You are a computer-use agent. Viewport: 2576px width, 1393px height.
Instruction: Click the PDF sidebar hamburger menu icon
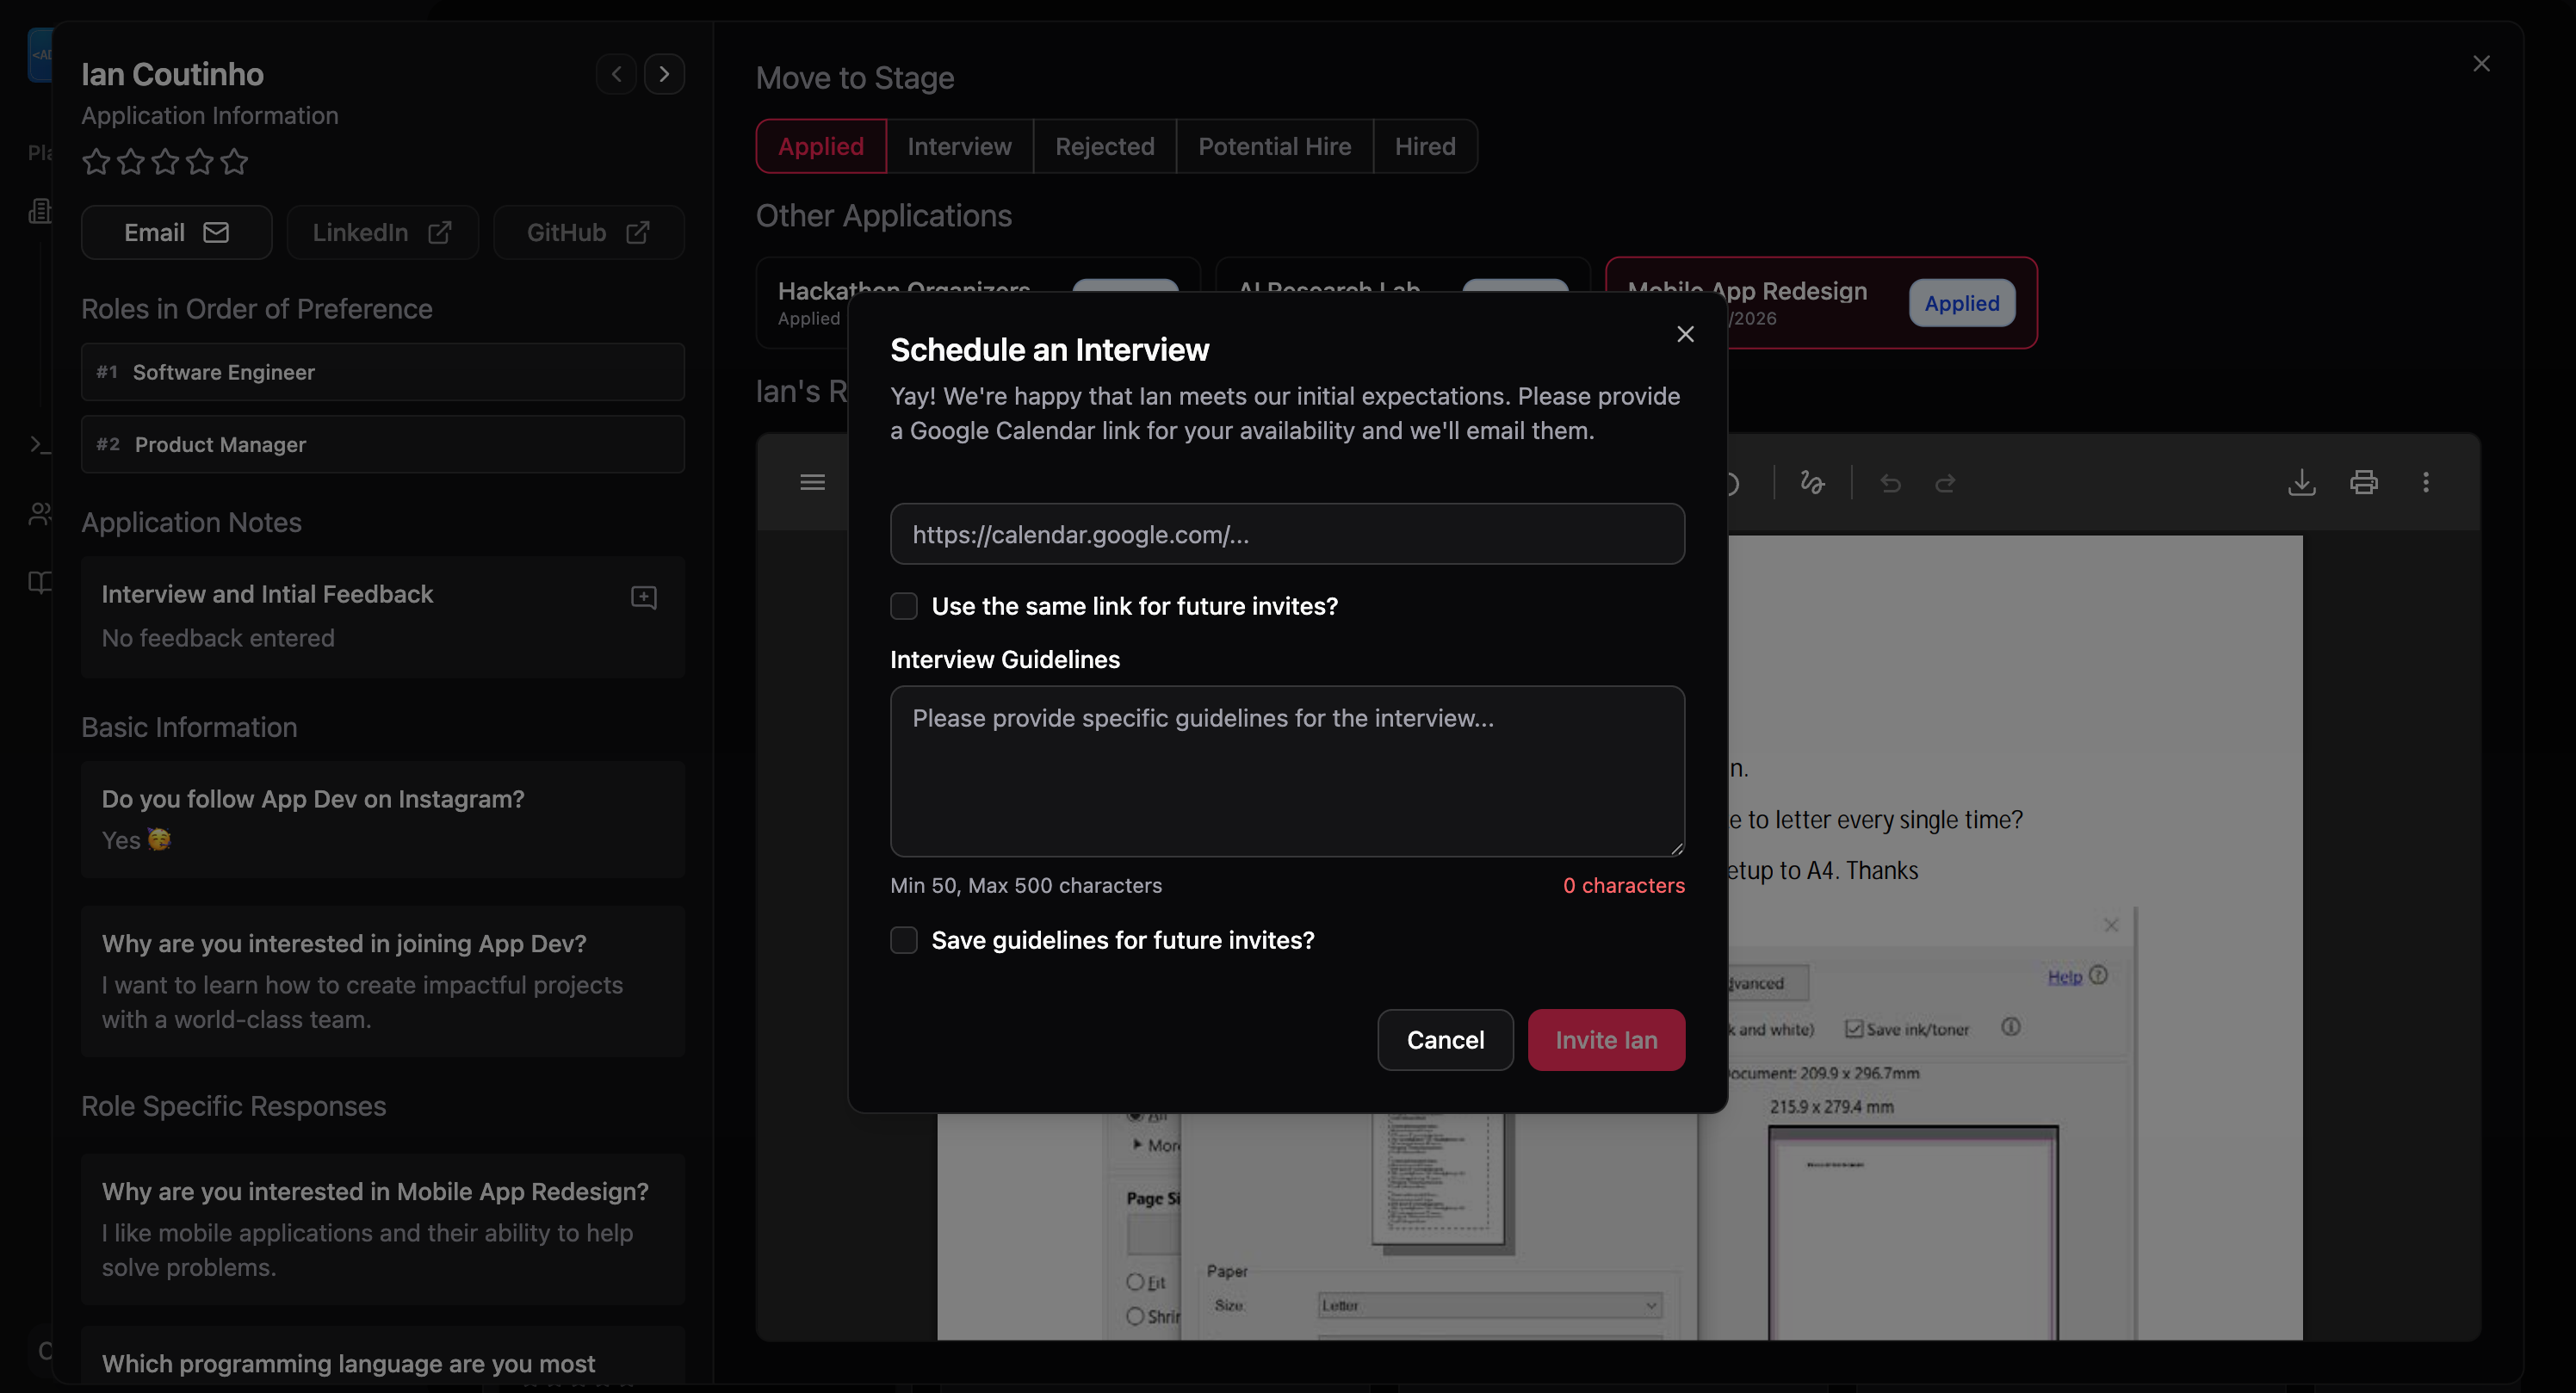click(812, 483)
